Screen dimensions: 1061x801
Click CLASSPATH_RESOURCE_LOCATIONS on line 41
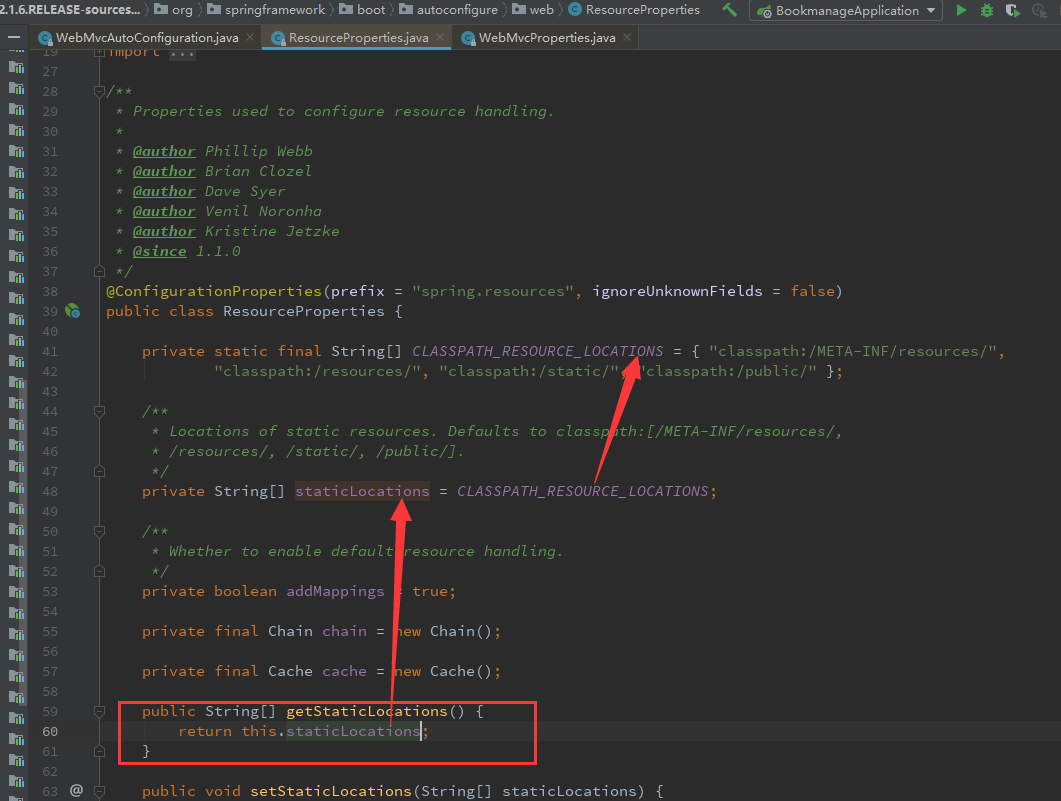(538, 351)
